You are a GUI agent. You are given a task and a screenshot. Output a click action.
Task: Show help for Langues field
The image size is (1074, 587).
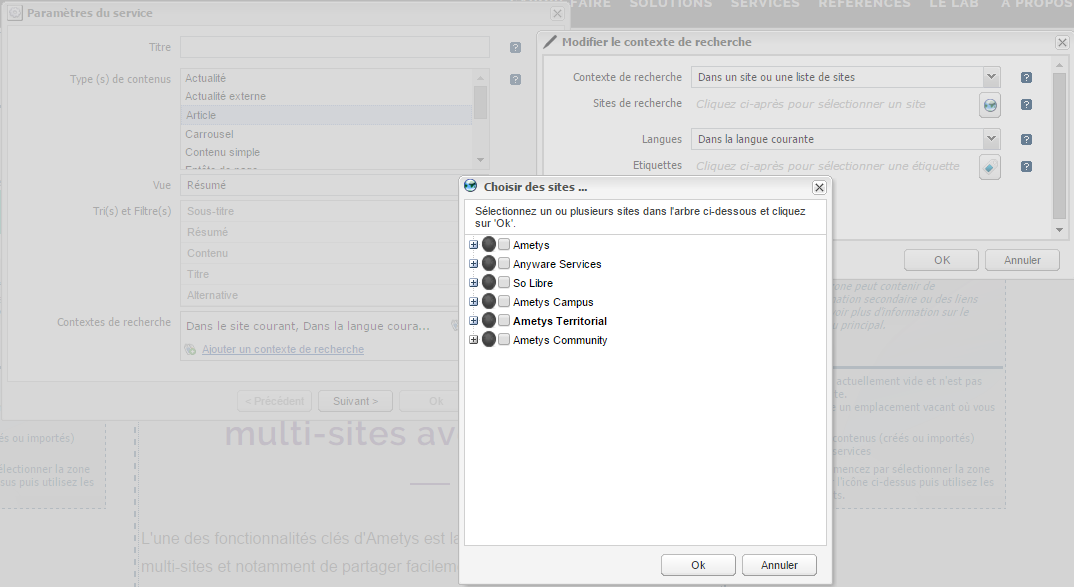click(x=1026, y=139)
